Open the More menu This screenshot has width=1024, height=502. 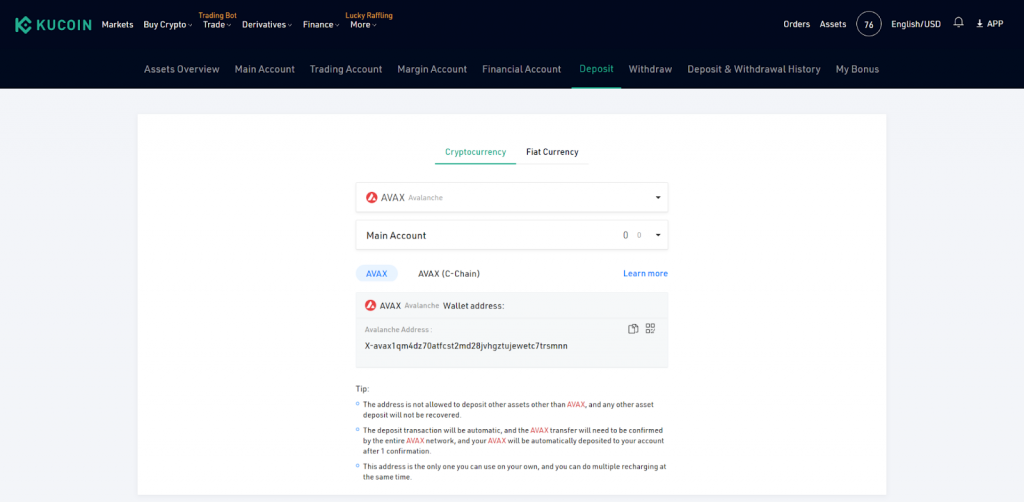363,25
